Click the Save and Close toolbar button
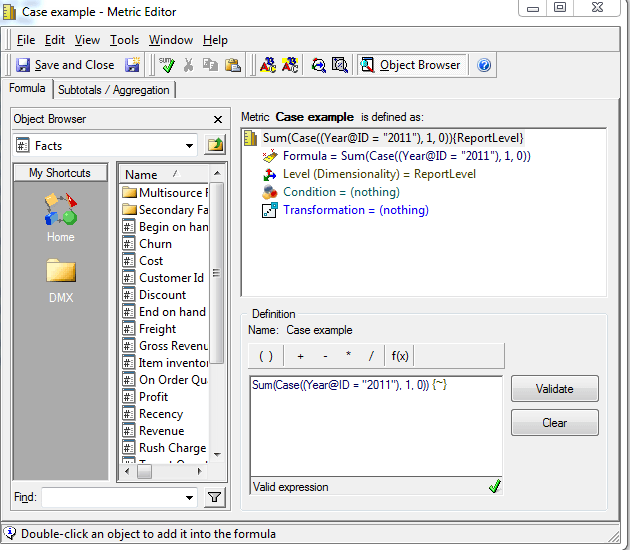630x550 pixels. [x=65, y=65]
